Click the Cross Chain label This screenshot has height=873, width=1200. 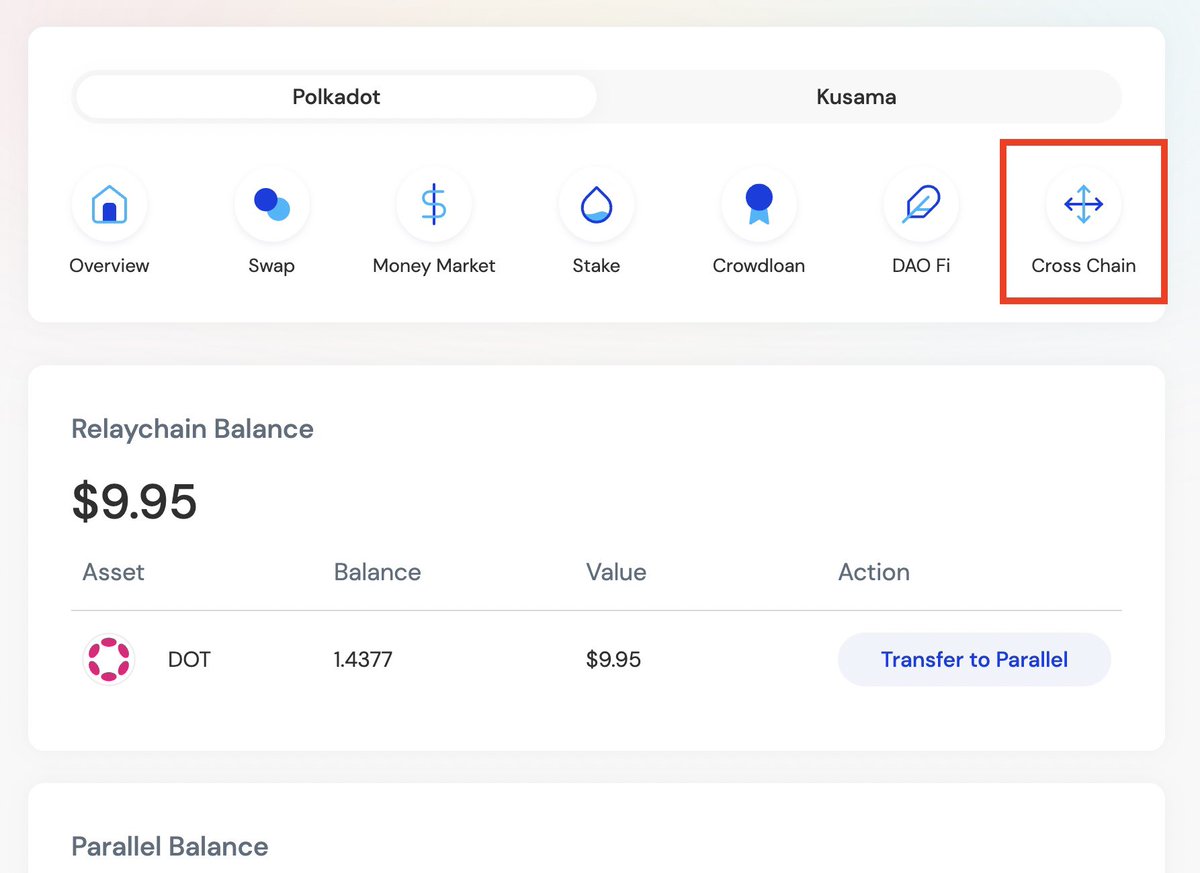pyautogui.click(x=1084, y=266)
